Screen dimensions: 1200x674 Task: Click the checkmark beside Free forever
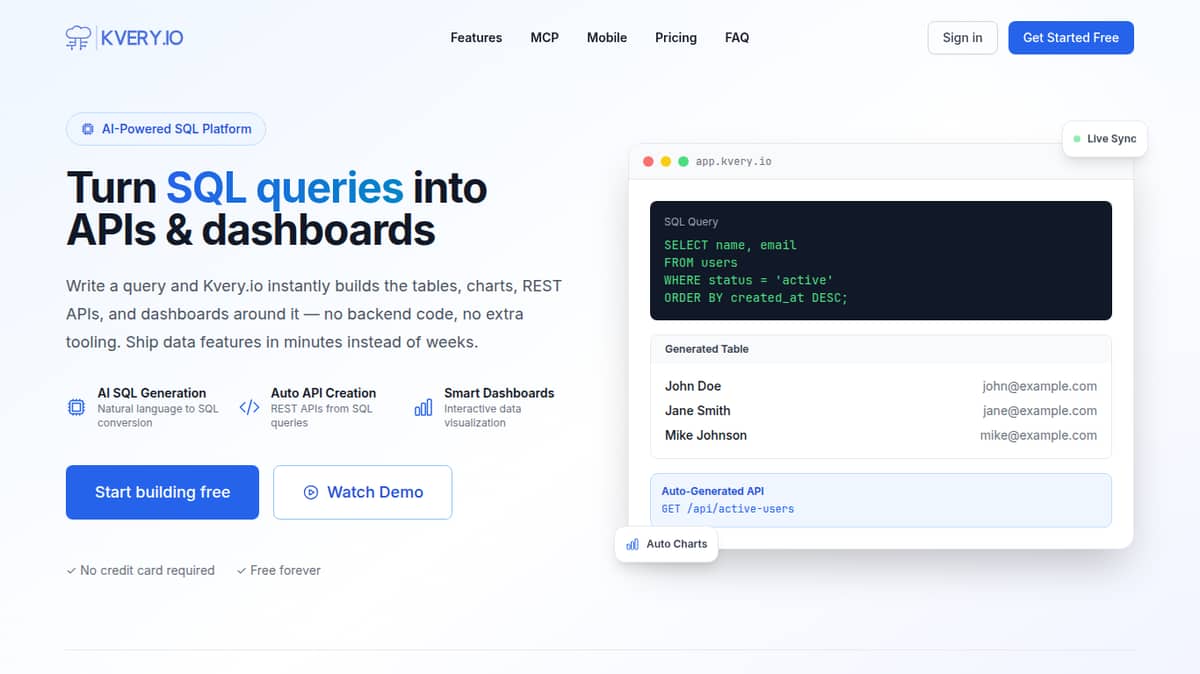[241, 571]
